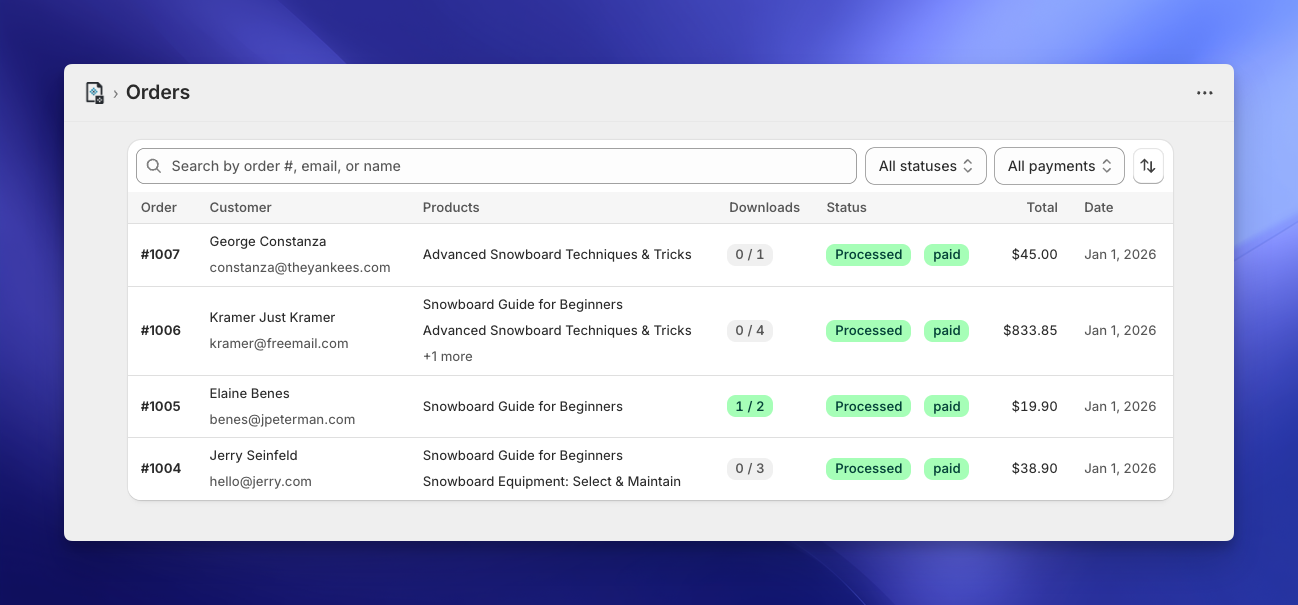Click the 0 / 4 downloads badge
The height and width of the screenshot is (605, 1298).
coord(749,331)
